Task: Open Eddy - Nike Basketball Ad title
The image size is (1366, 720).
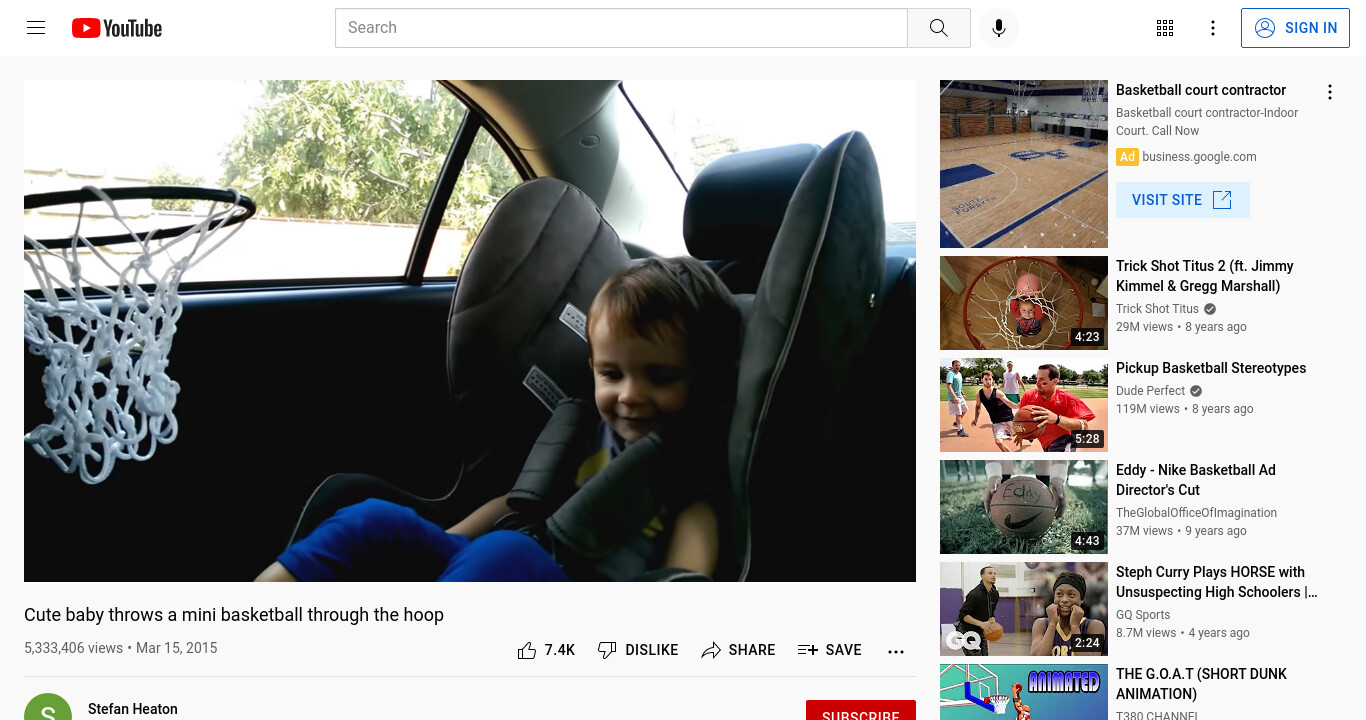Action: 1196,480
